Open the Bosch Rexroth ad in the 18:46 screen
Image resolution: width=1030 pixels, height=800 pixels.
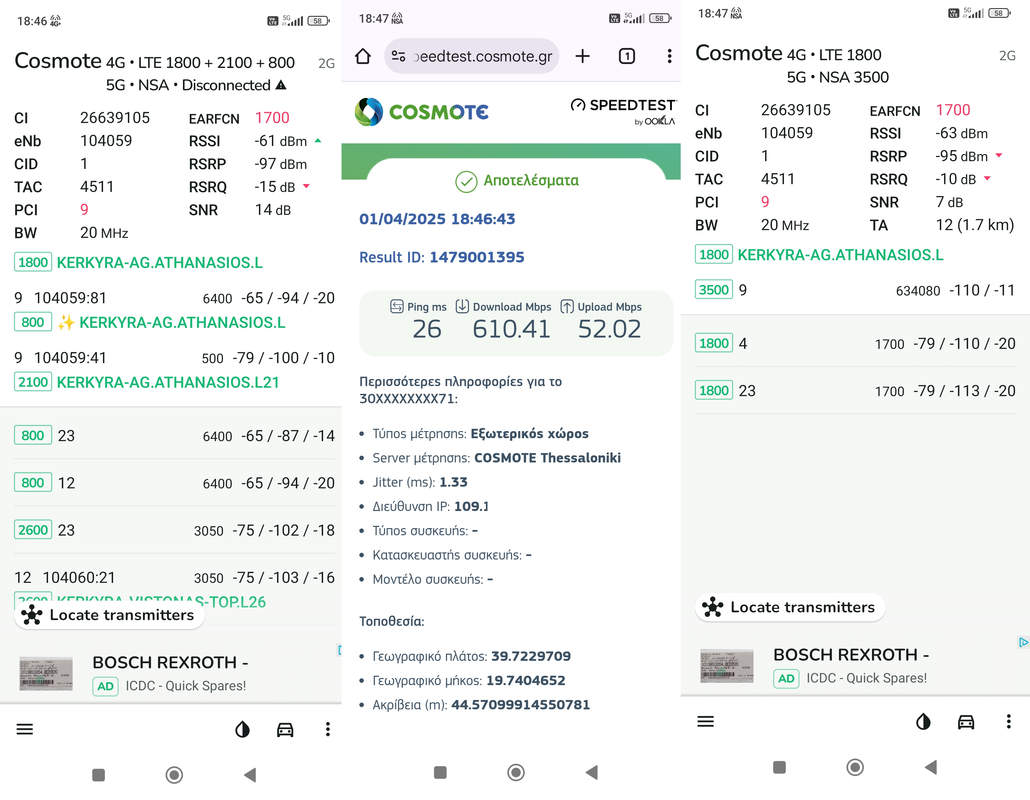[x=171, y=674]
